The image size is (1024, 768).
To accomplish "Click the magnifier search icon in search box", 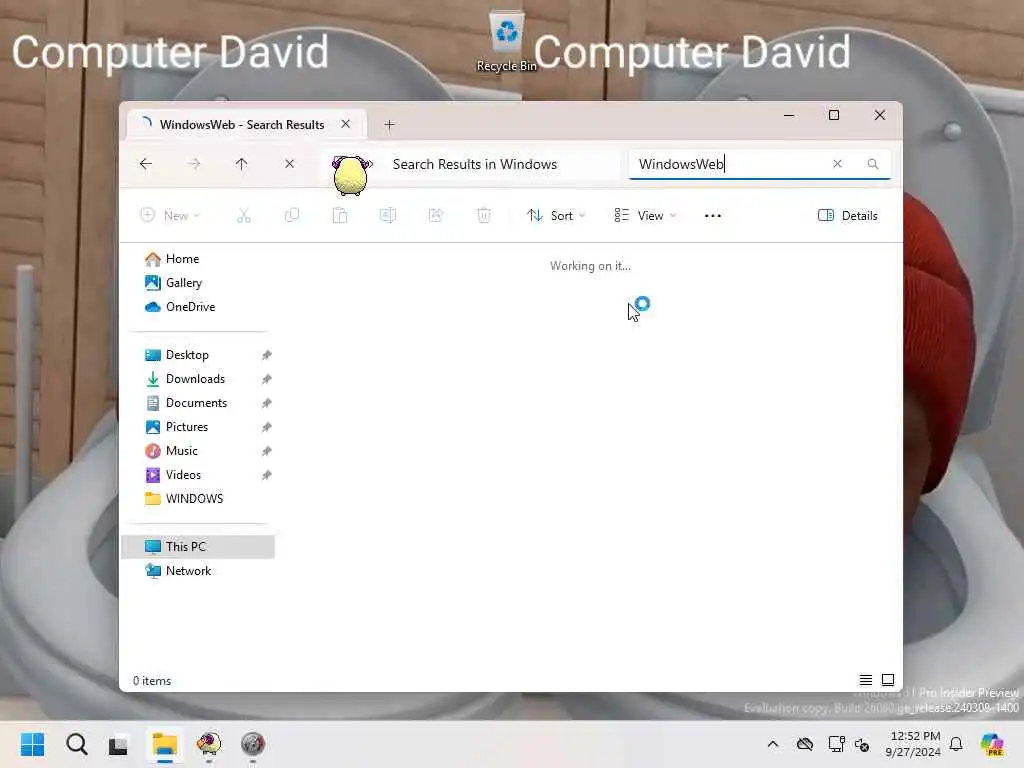I will tap(872, 164).
